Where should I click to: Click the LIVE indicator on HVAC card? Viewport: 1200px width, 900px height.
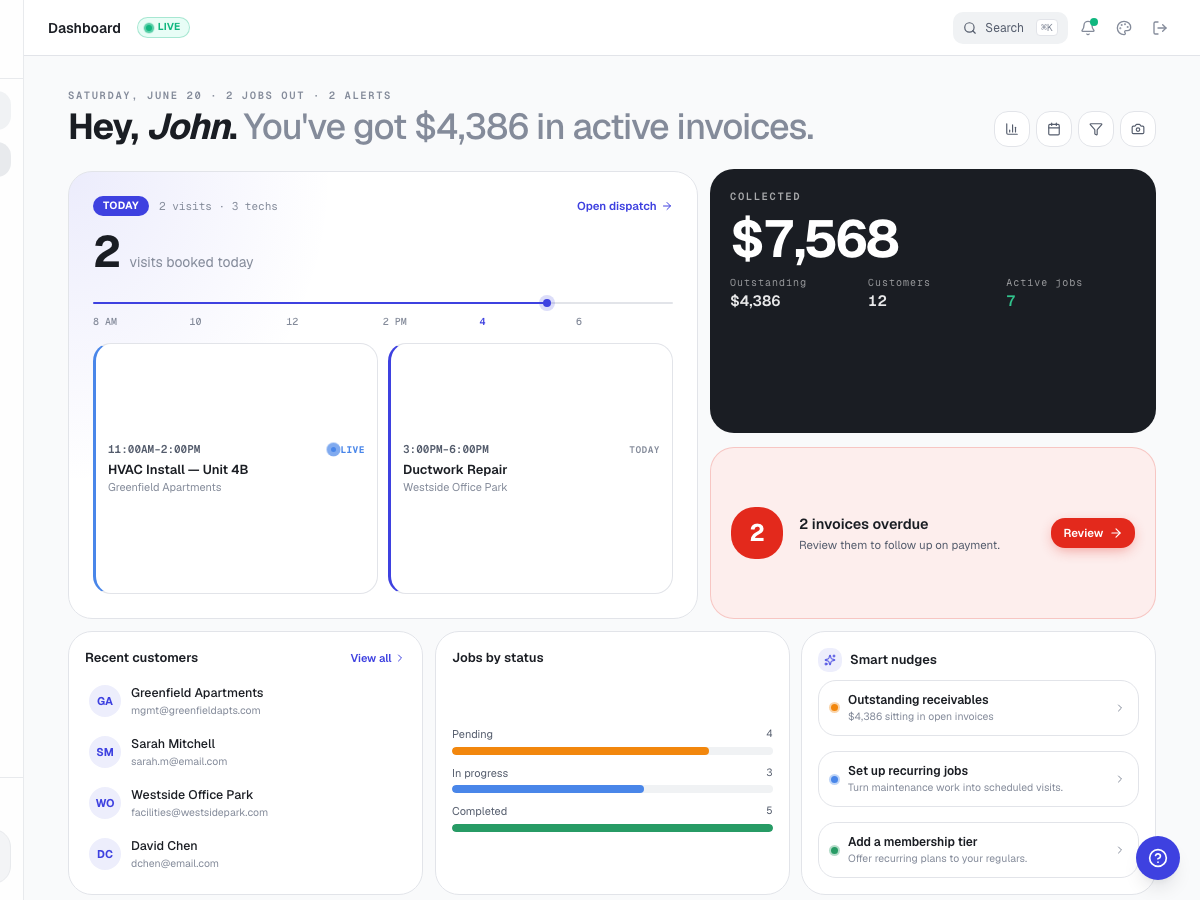(x=346, y=450)
